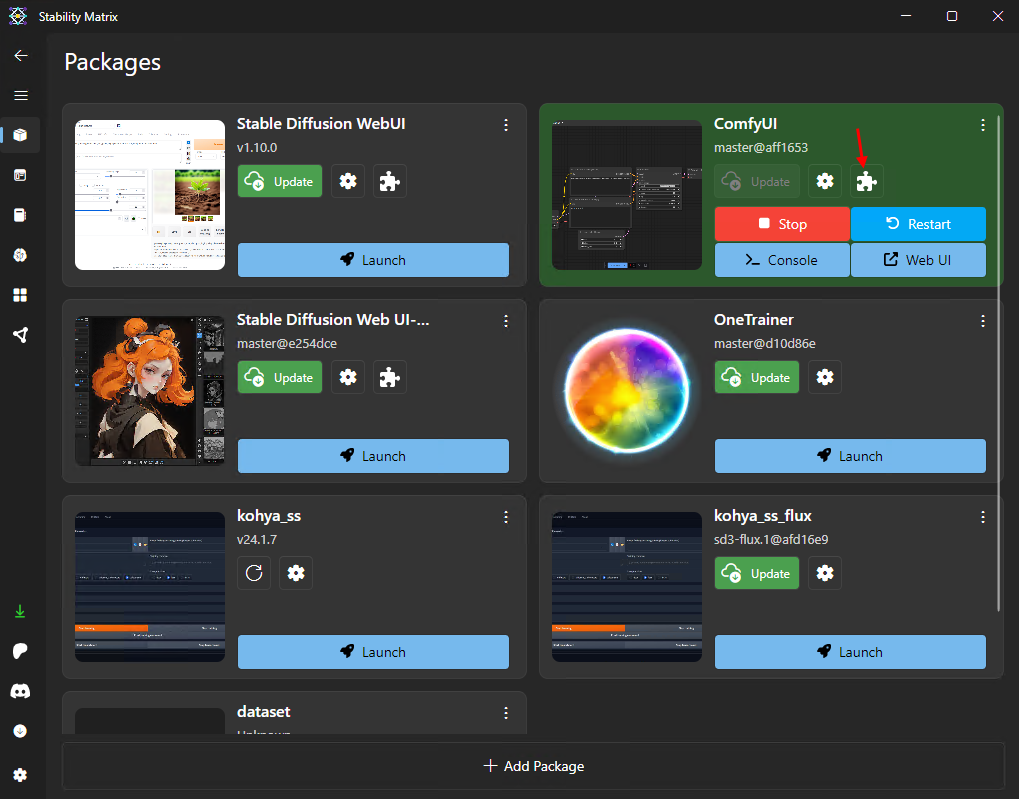The height and width of the screenshot is (799, 1019).
Task: Open app settings gear at sidebar bottom
Action: [20, 775]
